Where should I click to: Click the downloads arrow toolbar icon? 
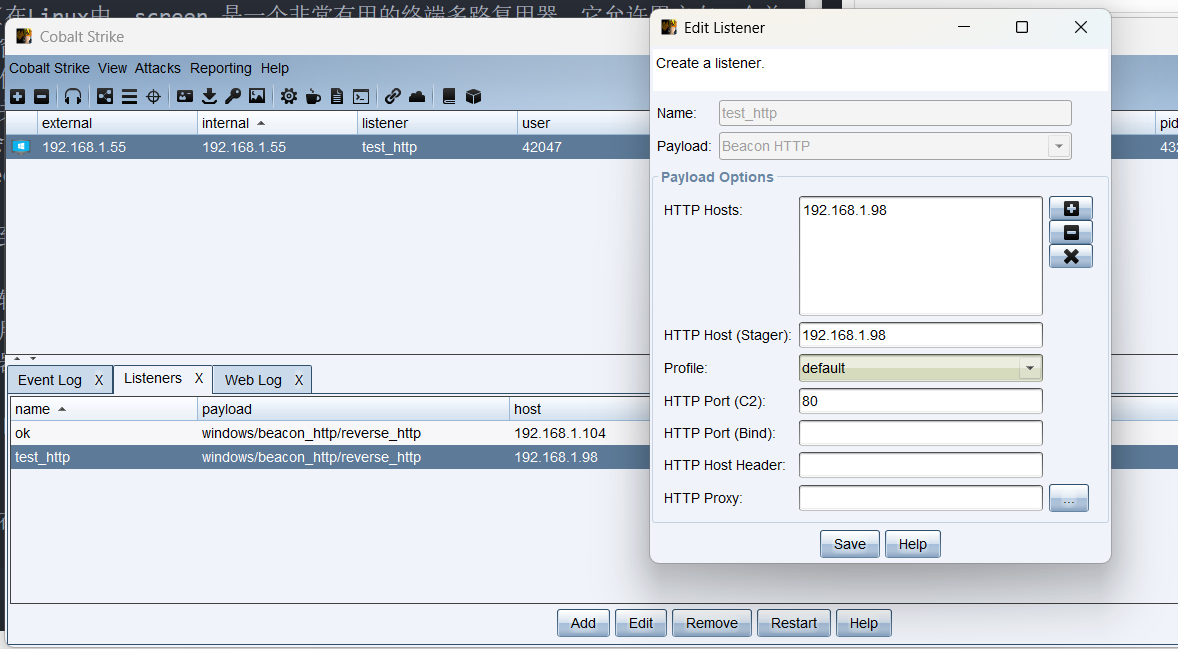209,96
